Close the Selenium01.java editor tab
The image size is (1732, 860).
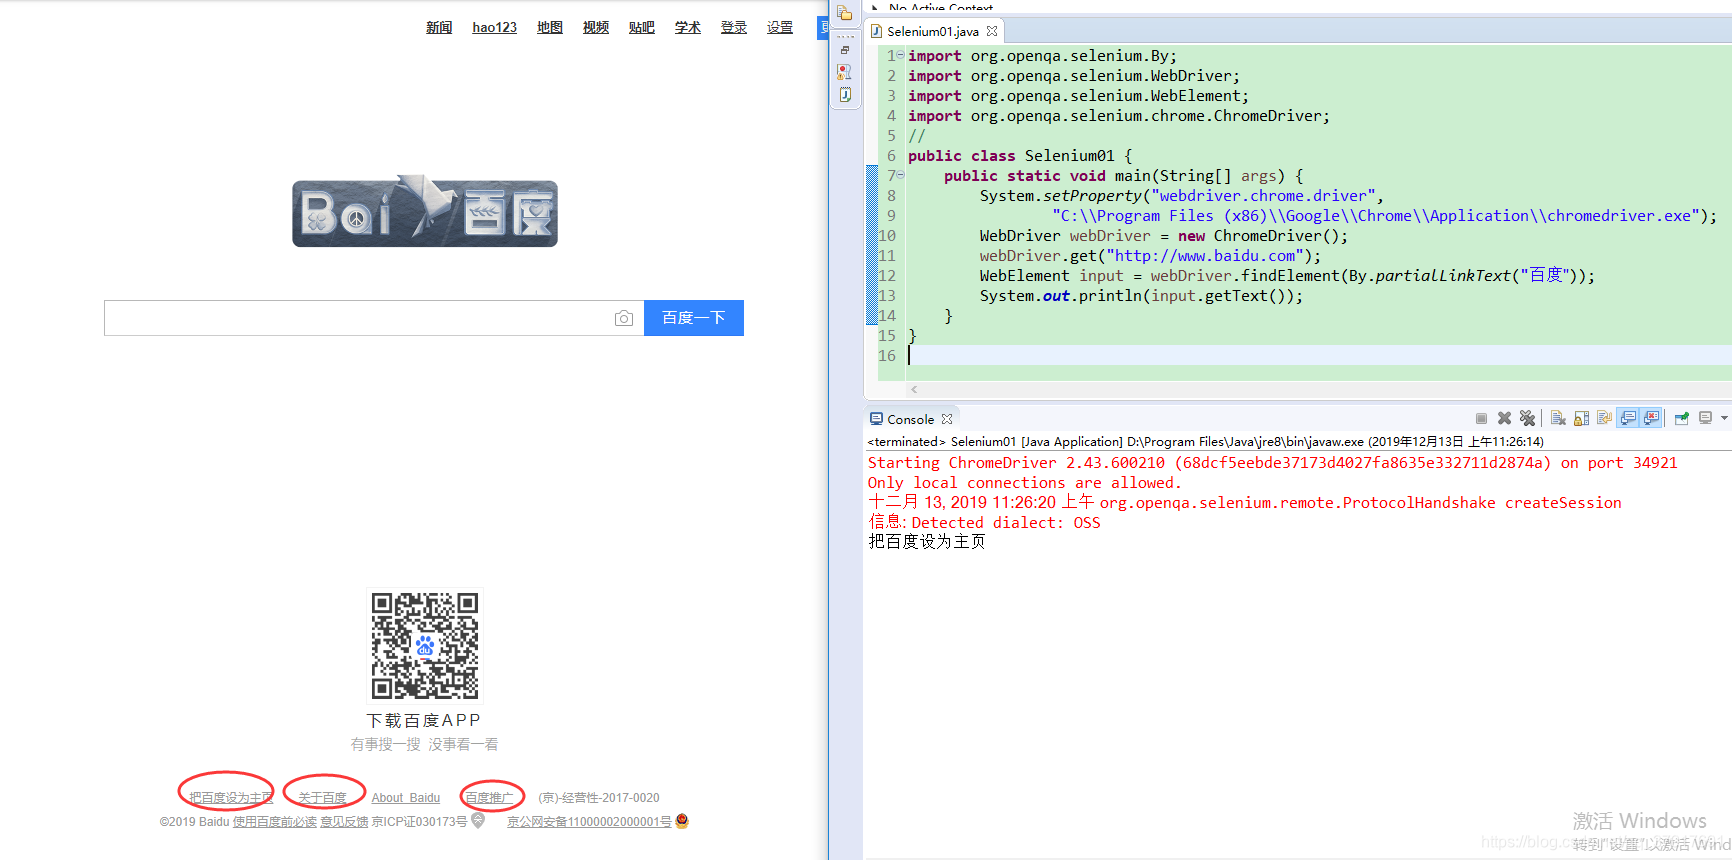[x=992, y=31]
